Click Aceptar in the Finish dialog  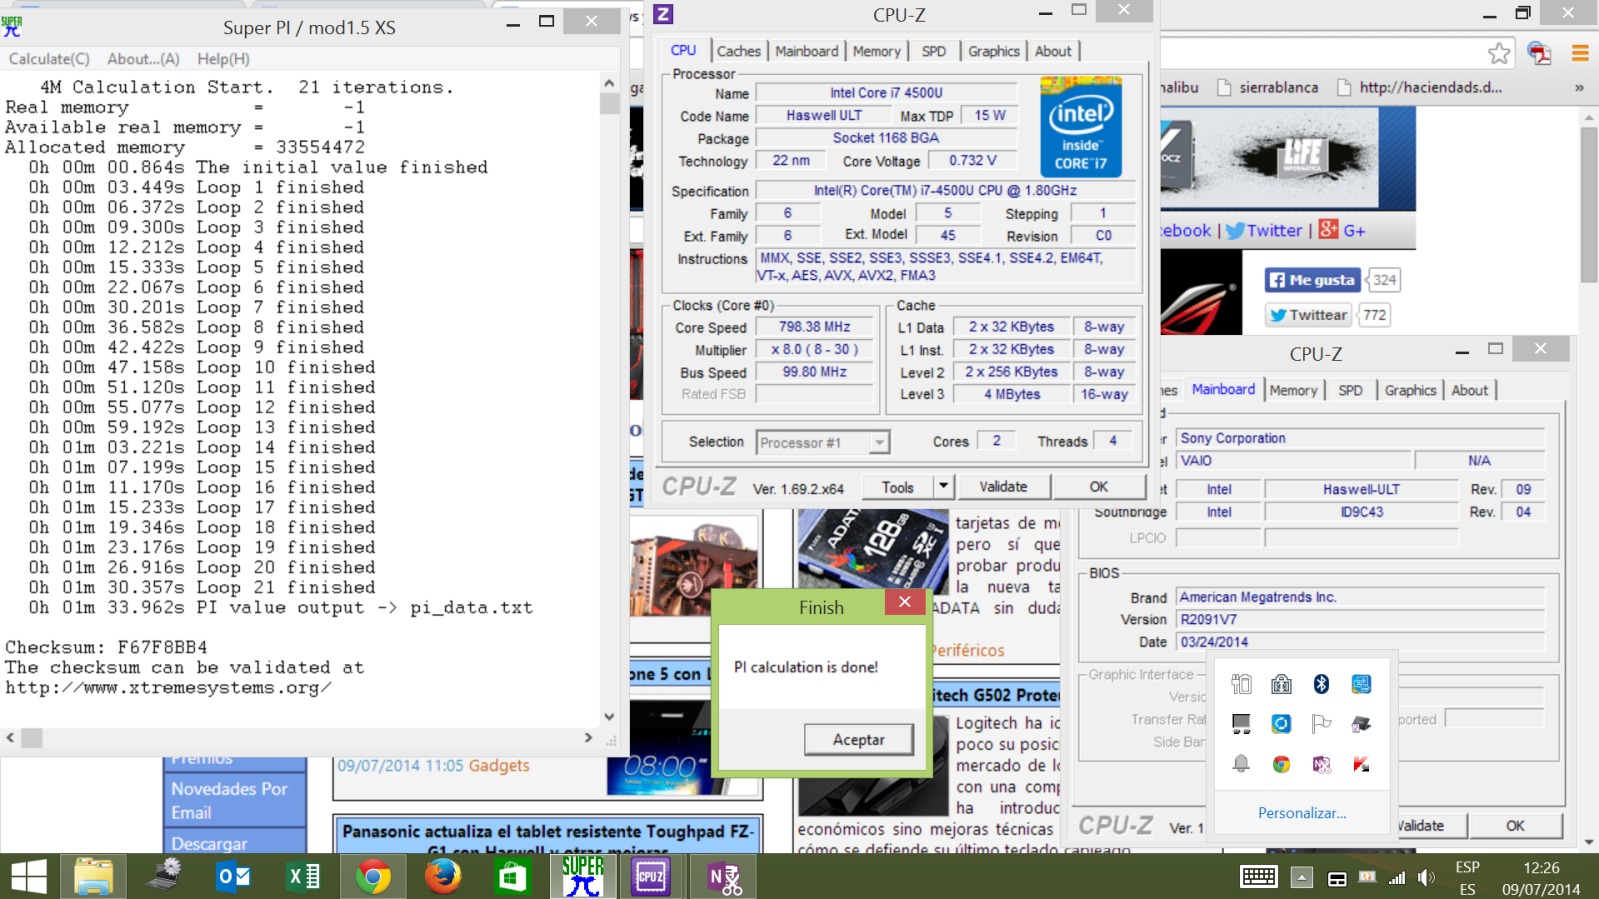[858, 739]
